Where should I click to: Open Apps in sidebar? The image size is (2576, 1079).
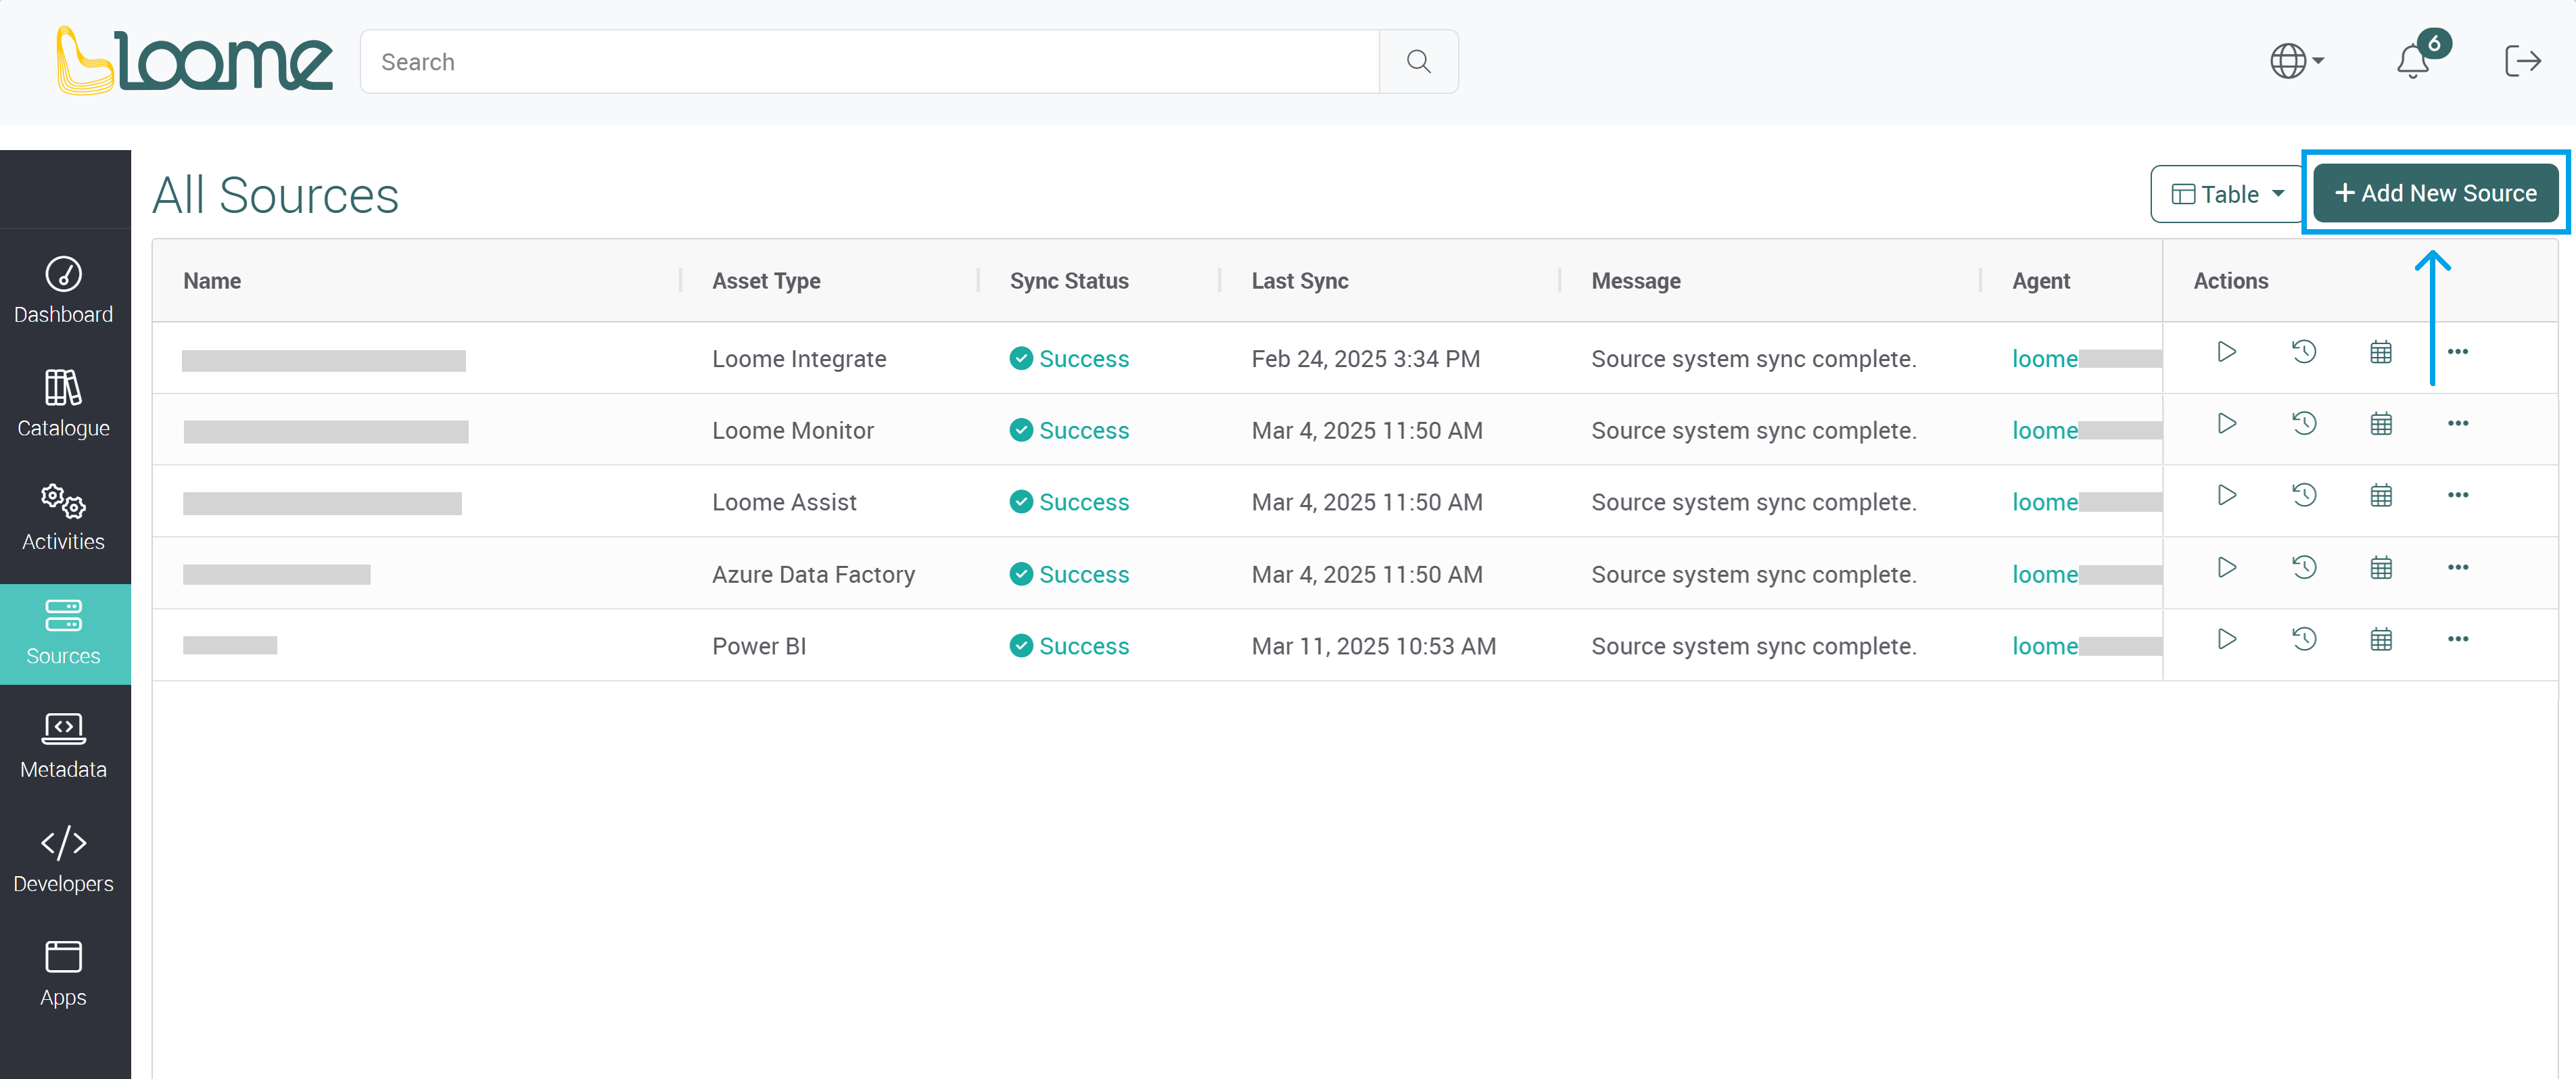pos(64,974)
